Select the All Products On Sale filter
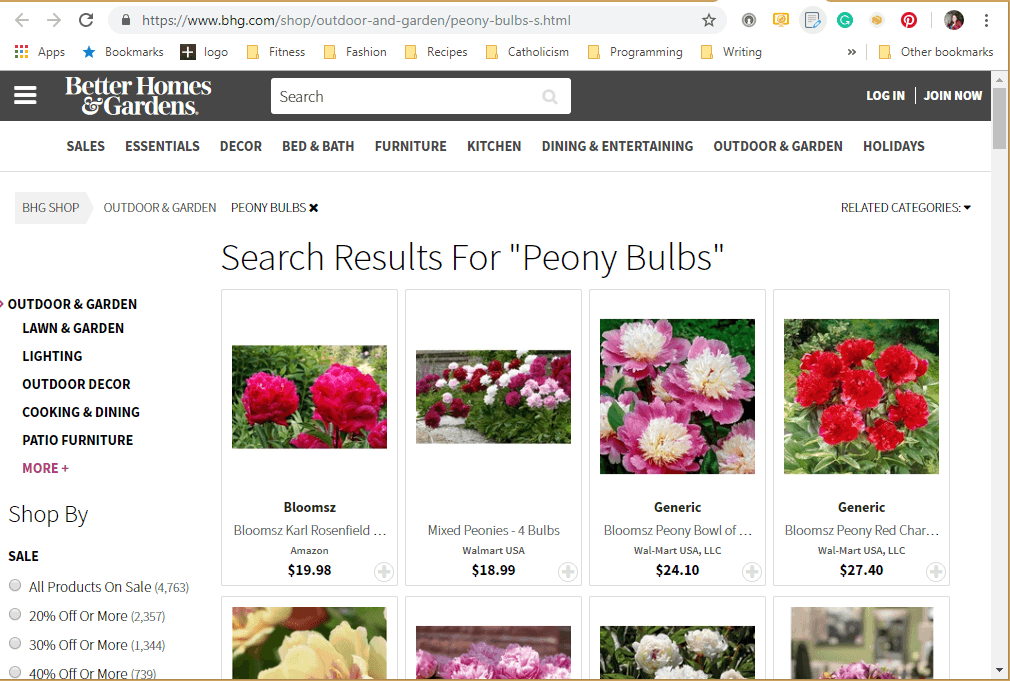 15,585
